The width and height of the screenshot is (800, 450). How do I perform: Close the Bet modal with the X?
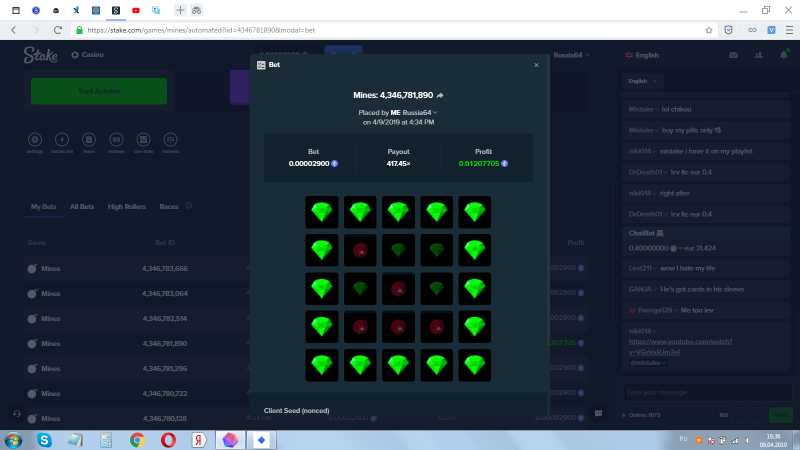point(536,65)
